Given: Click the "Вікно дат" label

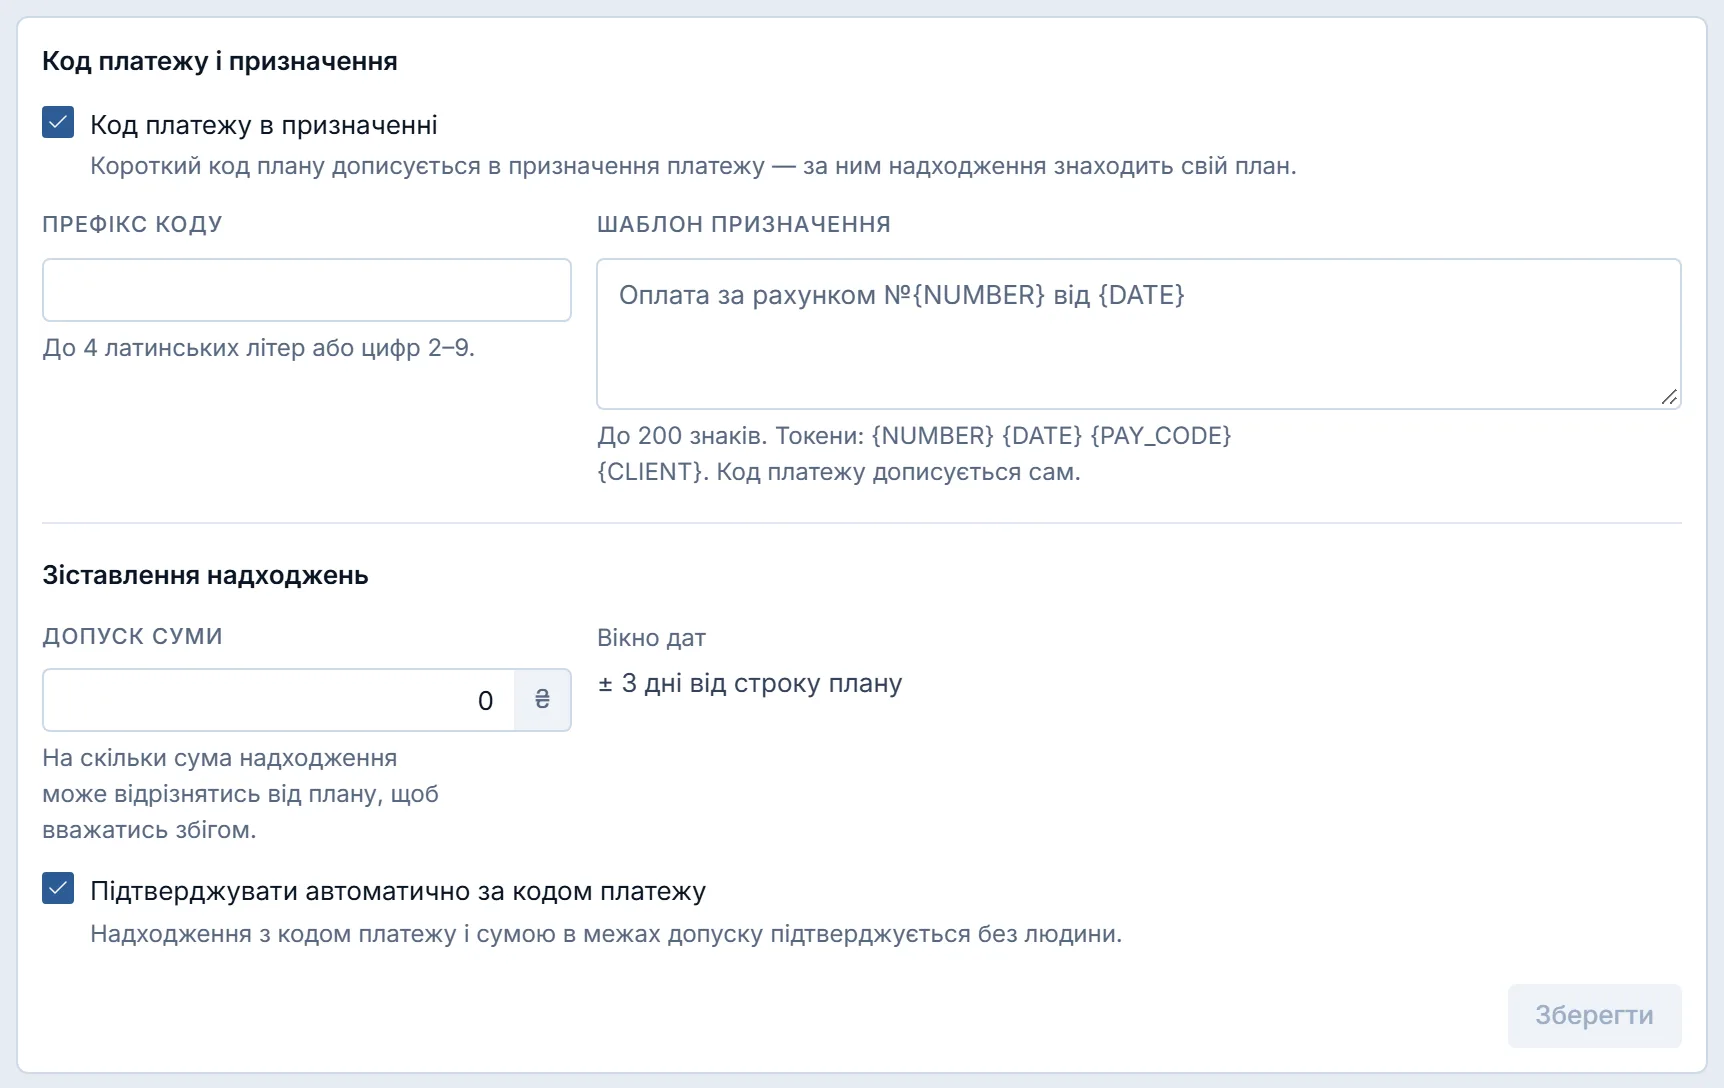Looking at the screenshot, I should tap(652, 638).
